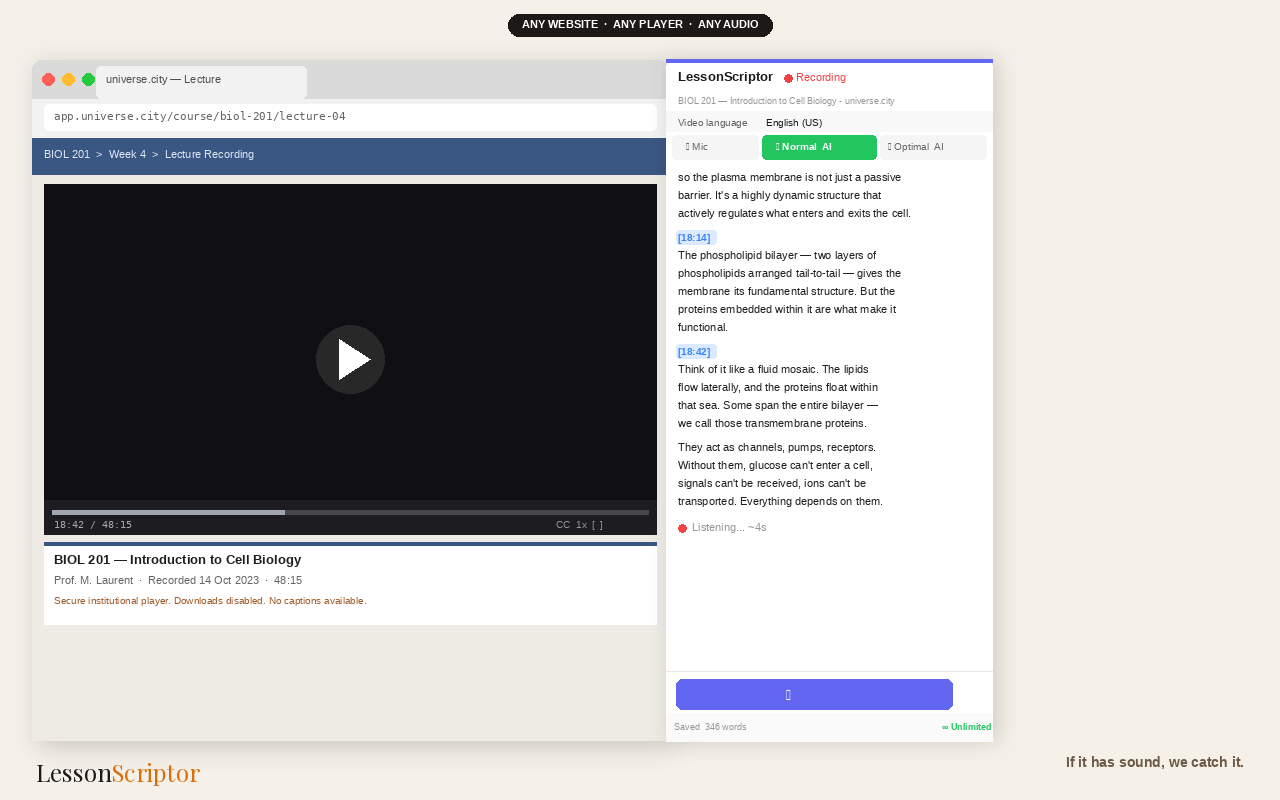Click the LessonScriptor logo at the bottom
Screen dimensions: 1280x800
[x=118, y=773]
